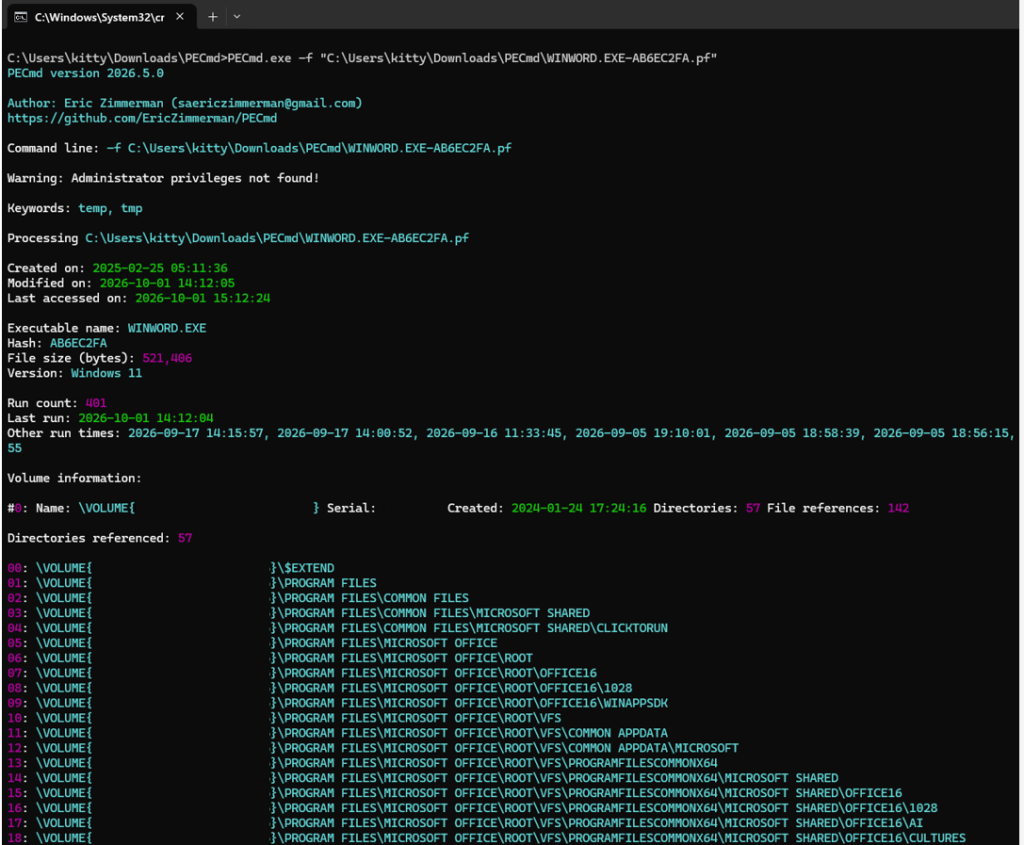Click the Executable name WINWORD.EXE text
1024x845 pixels.
point(167,328)
